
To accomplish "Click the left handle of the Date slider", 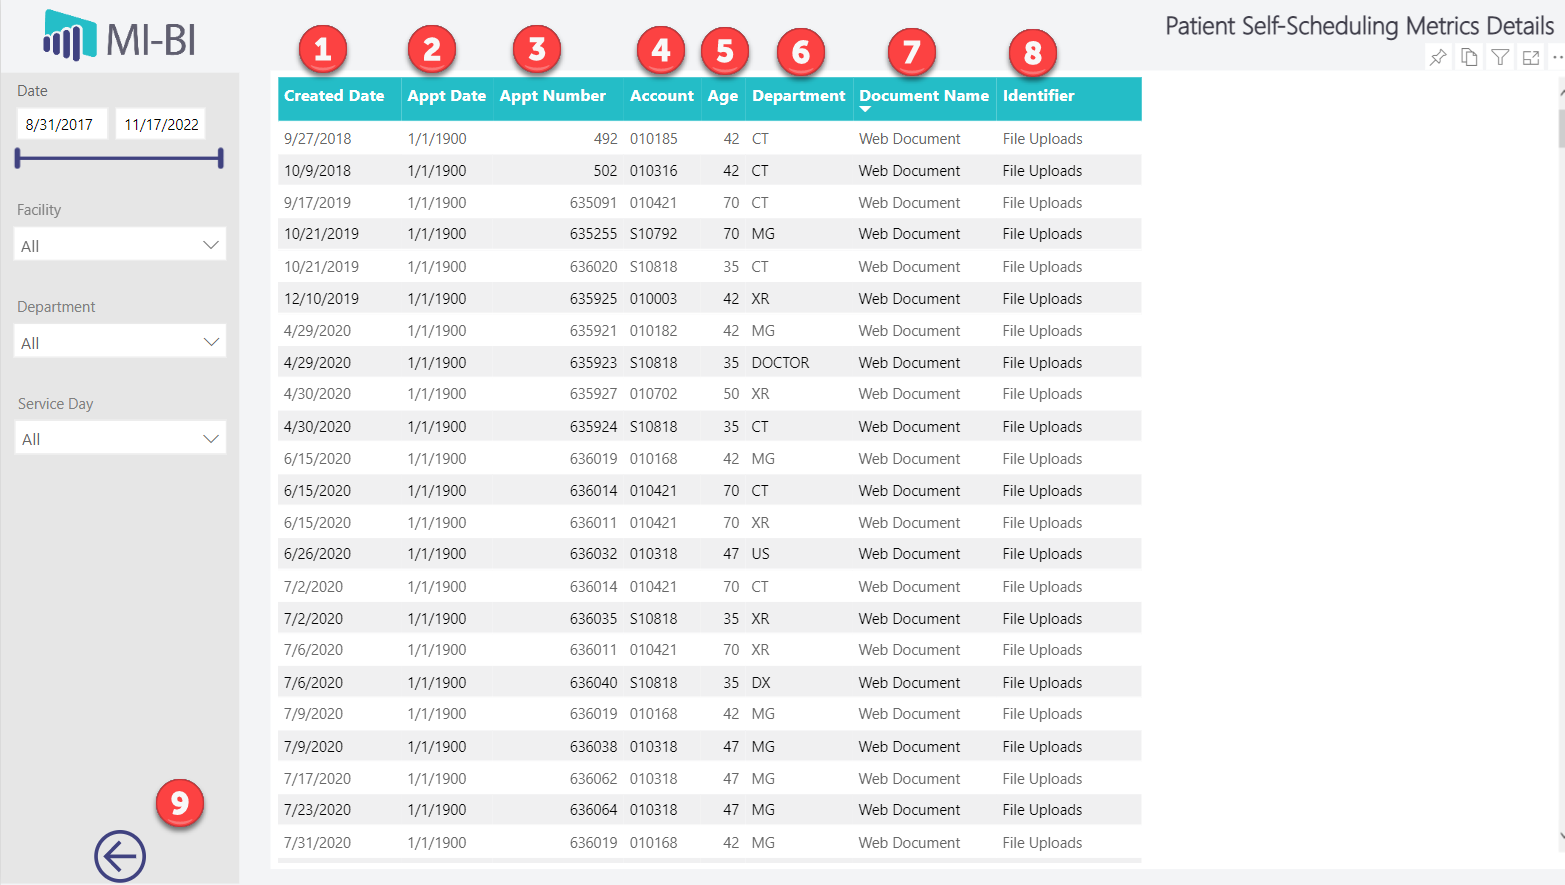I will coord(18,158).
